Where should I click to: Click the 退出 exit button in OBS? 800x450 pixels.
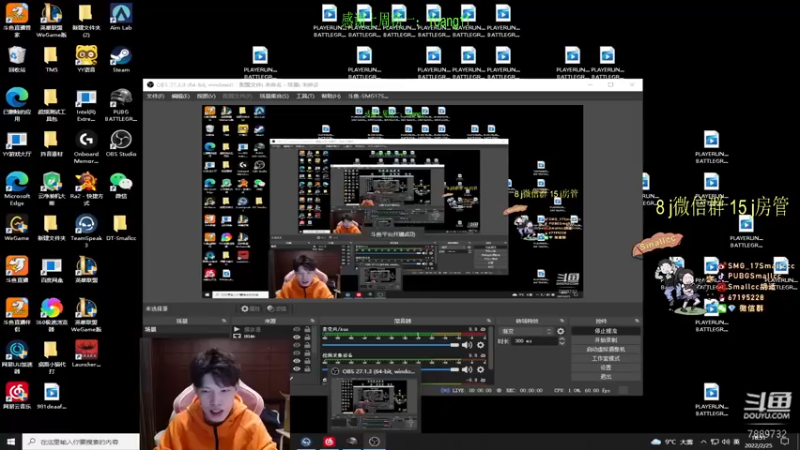(606, 377)
